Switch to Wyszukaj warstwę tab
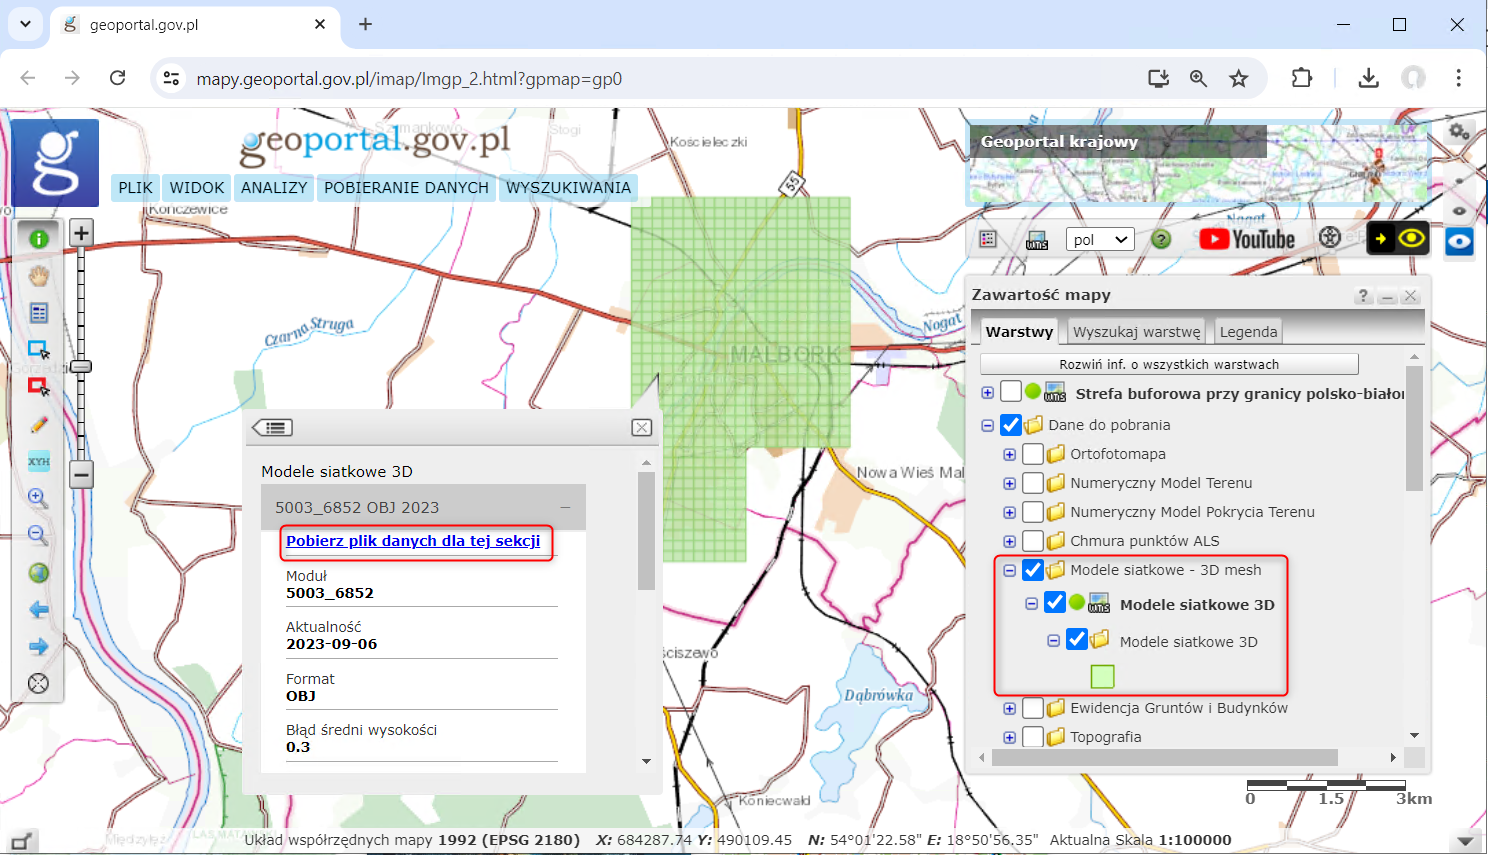Viewport: 1488px width, 855px height. (1136, 332)
